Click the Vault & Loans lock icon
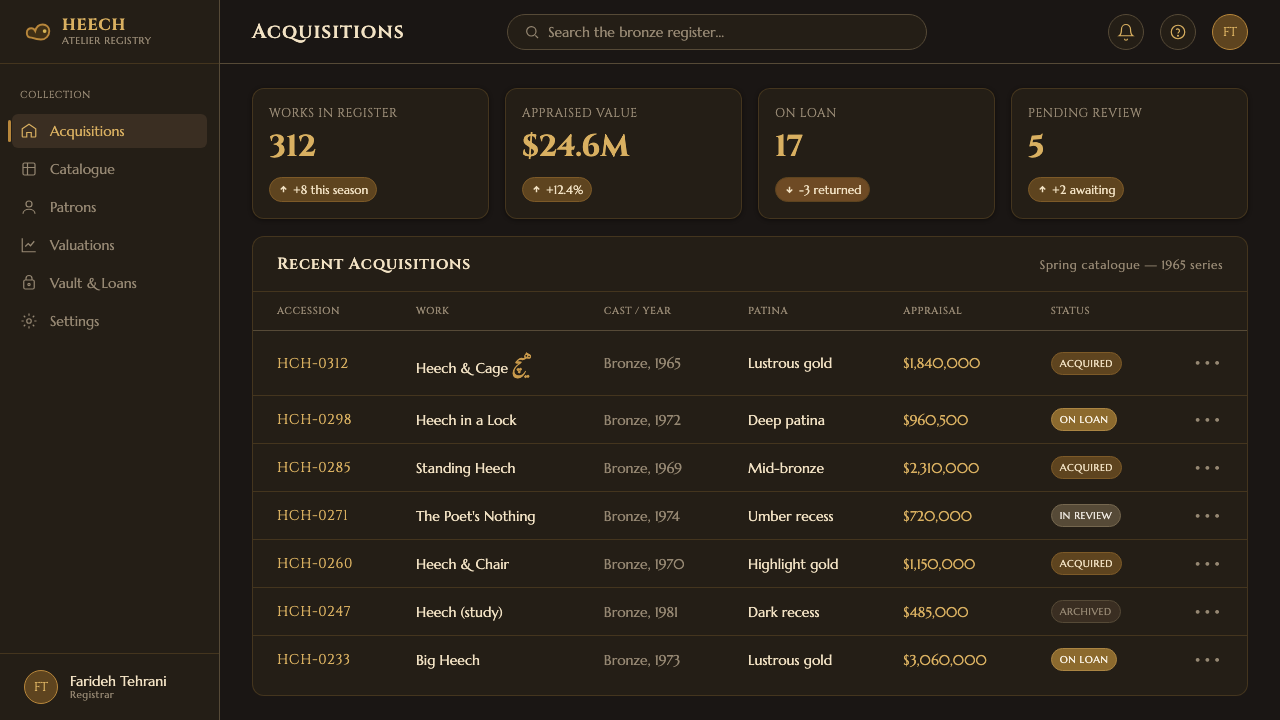This screenshot has height=720, width=1280. coord(29,283)
